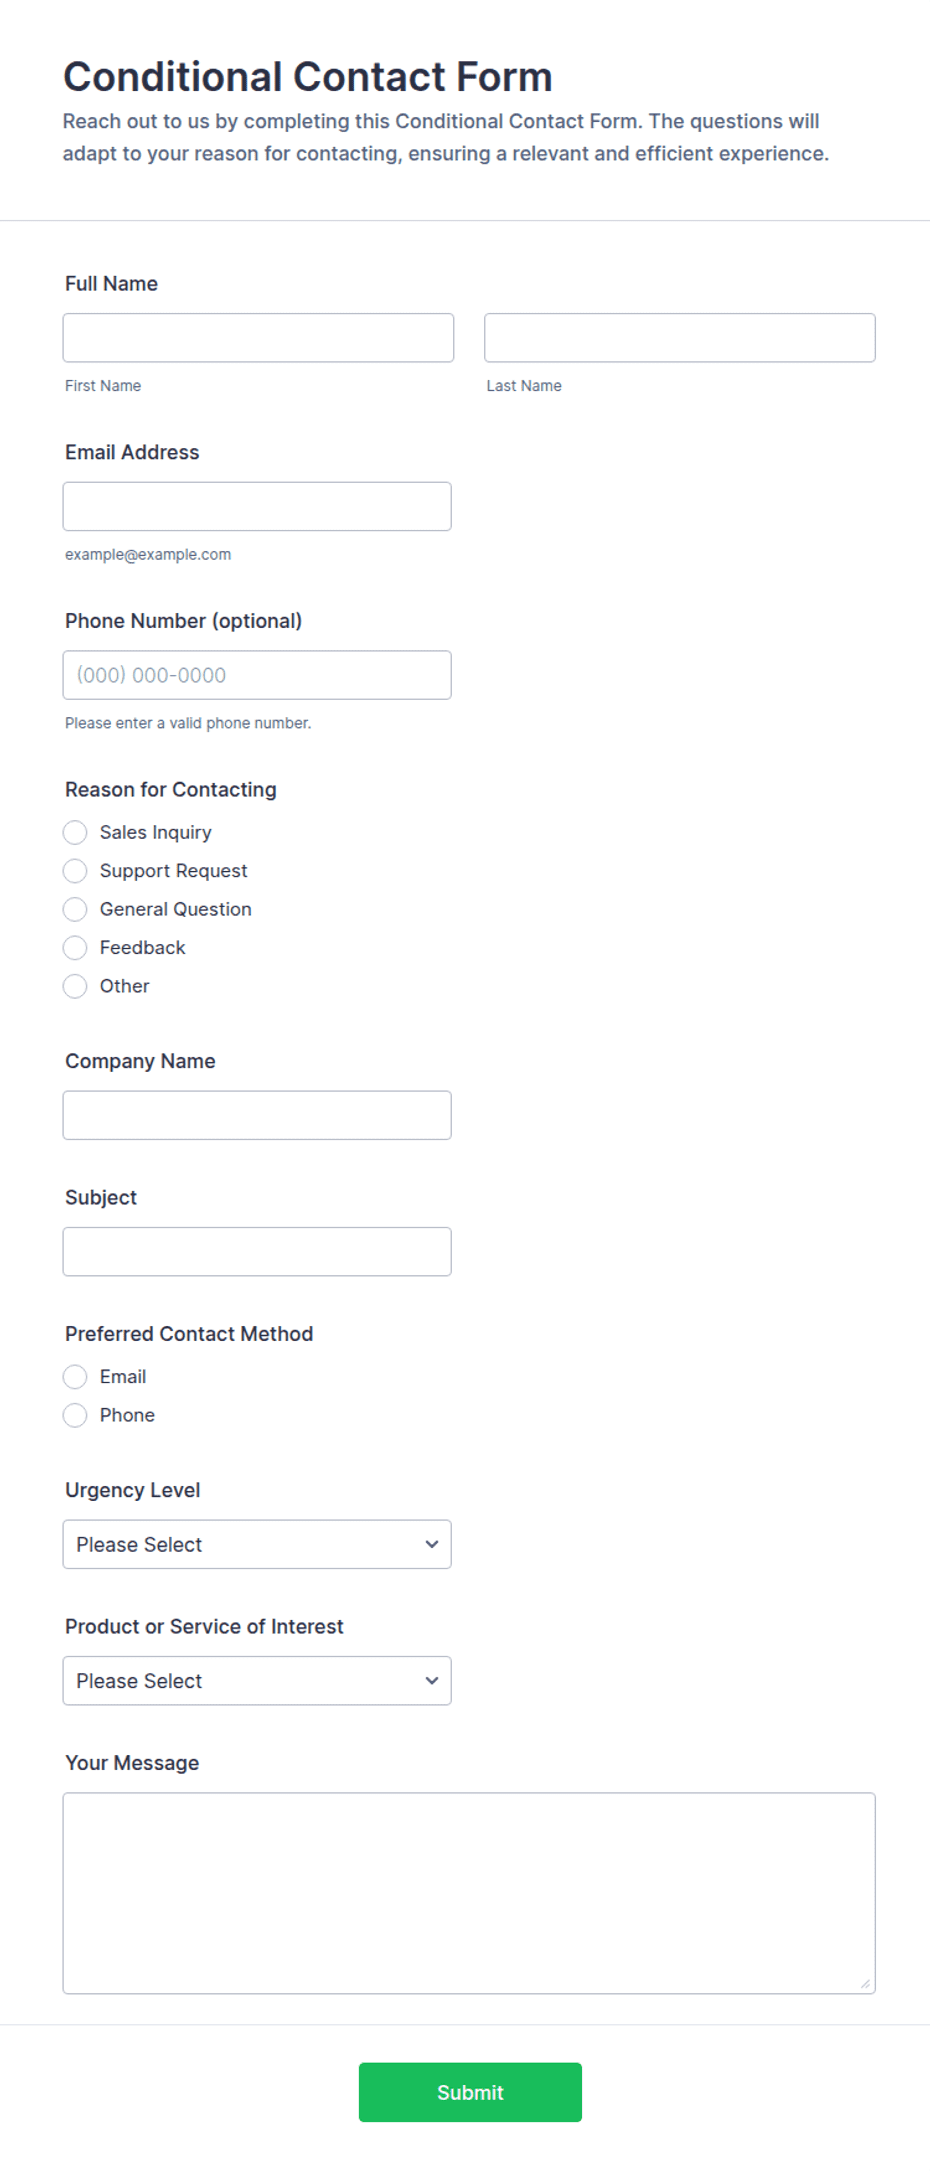Focus the Email Address text box
Screen dimensions: 930x2171
(x=257, y=507)
